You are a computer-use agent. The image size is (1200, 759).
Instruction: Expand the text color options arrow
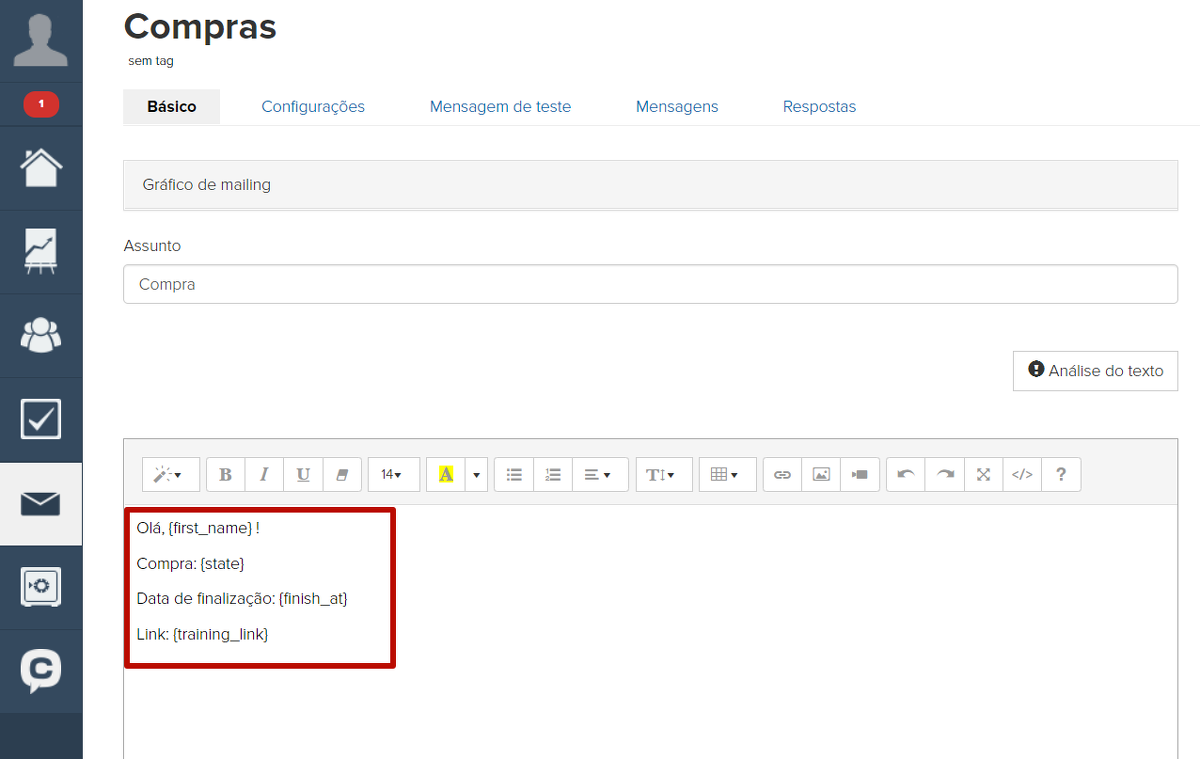(477, 475)
